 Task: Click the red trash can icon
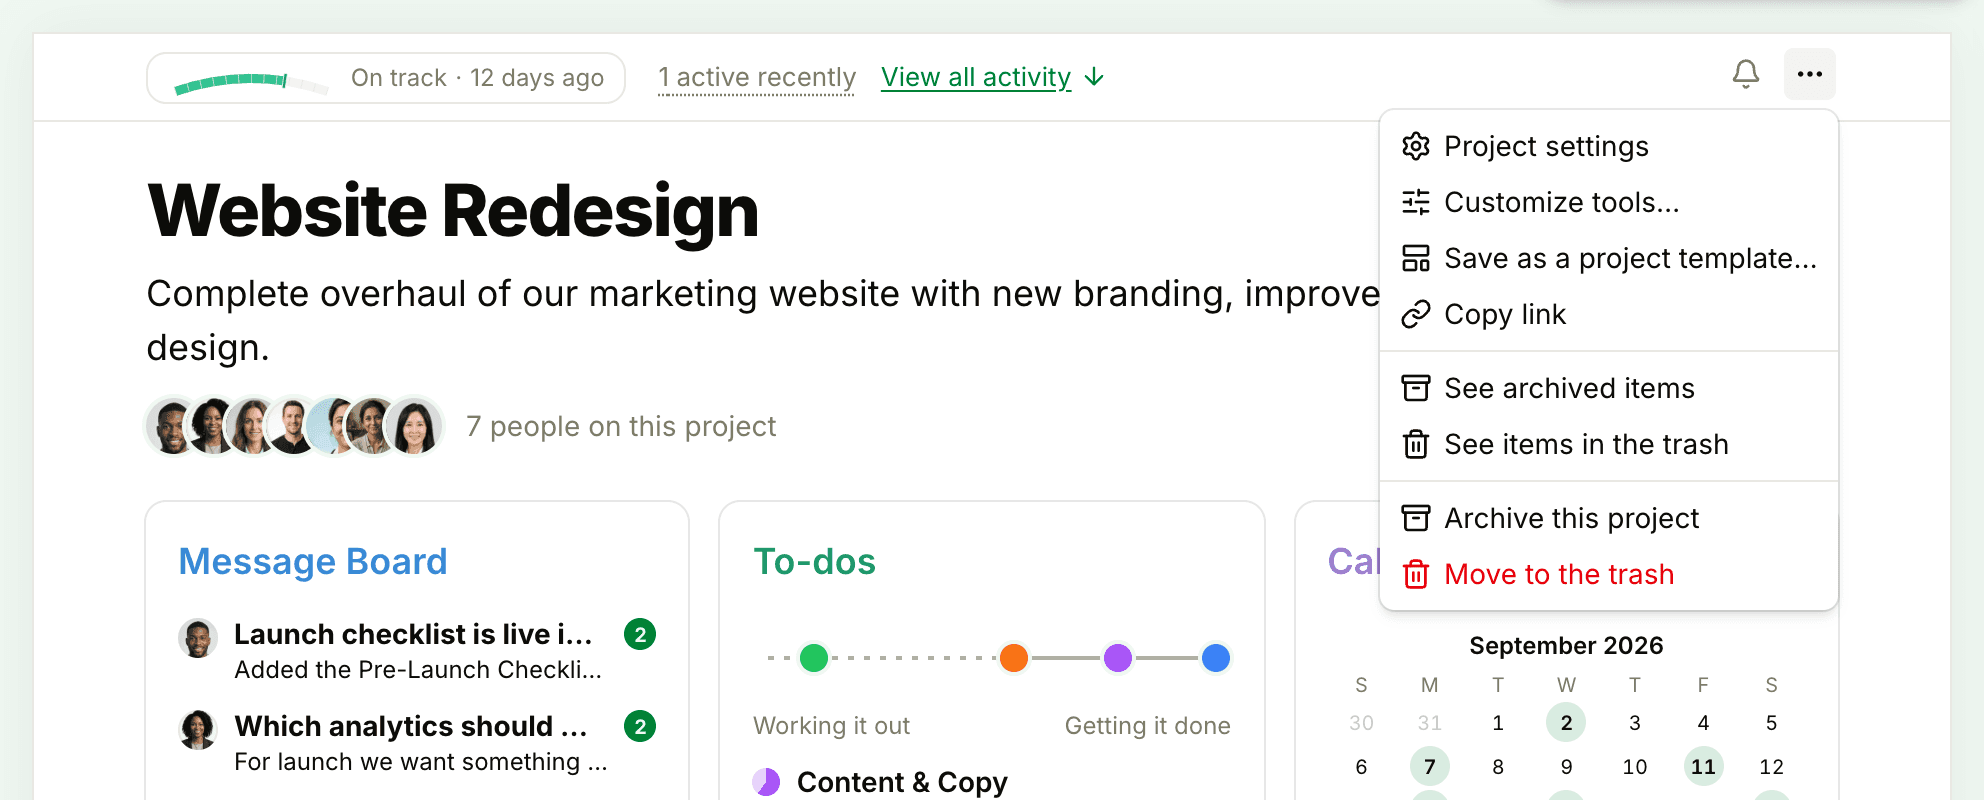point(1416,574)
